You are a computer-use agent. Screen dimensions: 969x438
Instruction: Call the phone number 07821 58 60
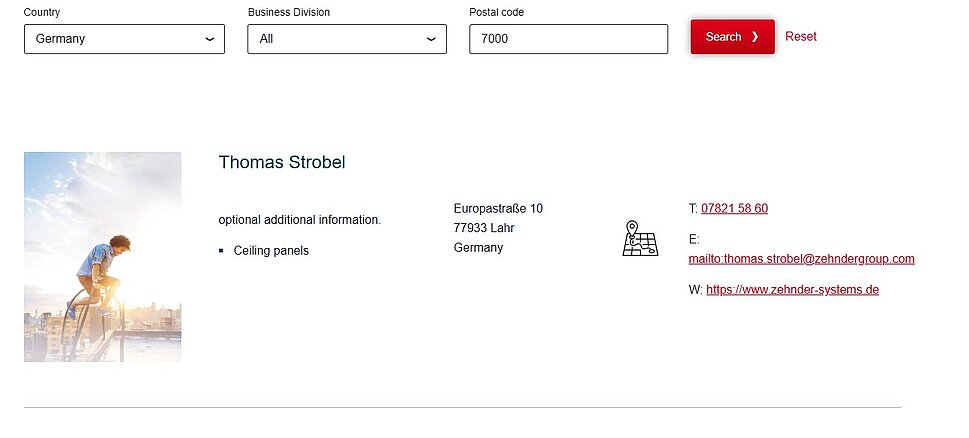click(734, 208)
